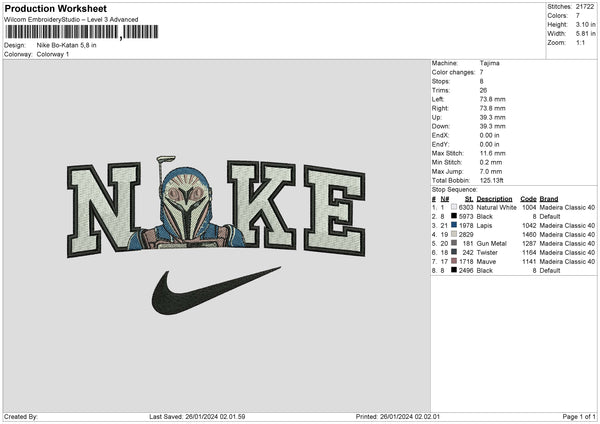Click the 'Up:' value 39.3 mm
This screenshot has width=600, height=424.
click(492, 117)
